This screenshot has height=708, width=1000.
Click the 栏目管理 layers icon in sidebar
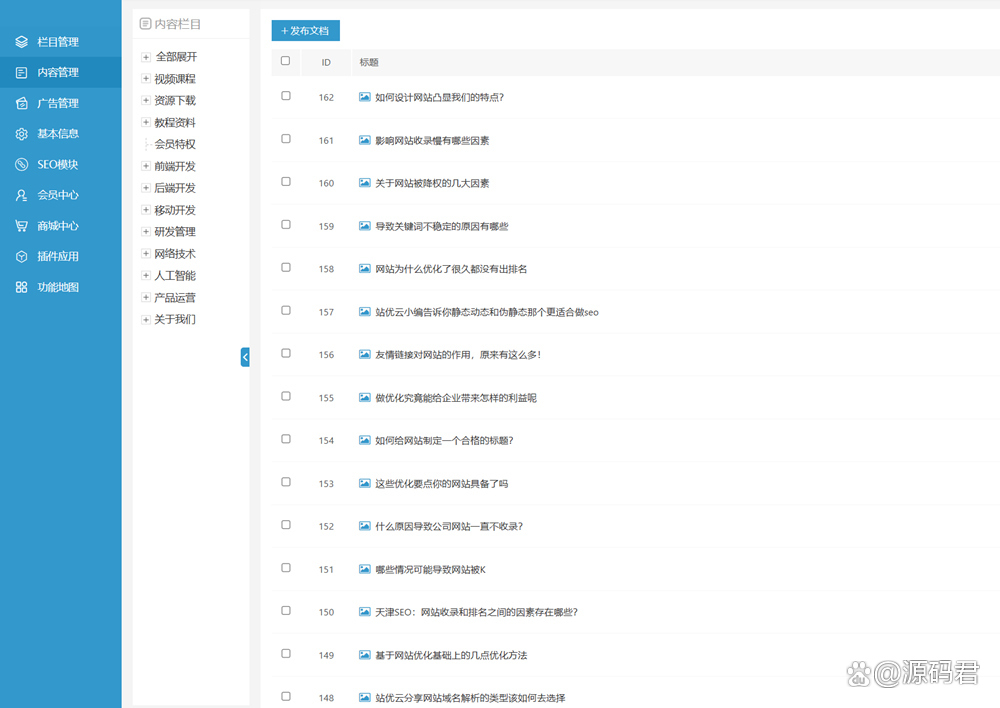[x=22, y=42]
